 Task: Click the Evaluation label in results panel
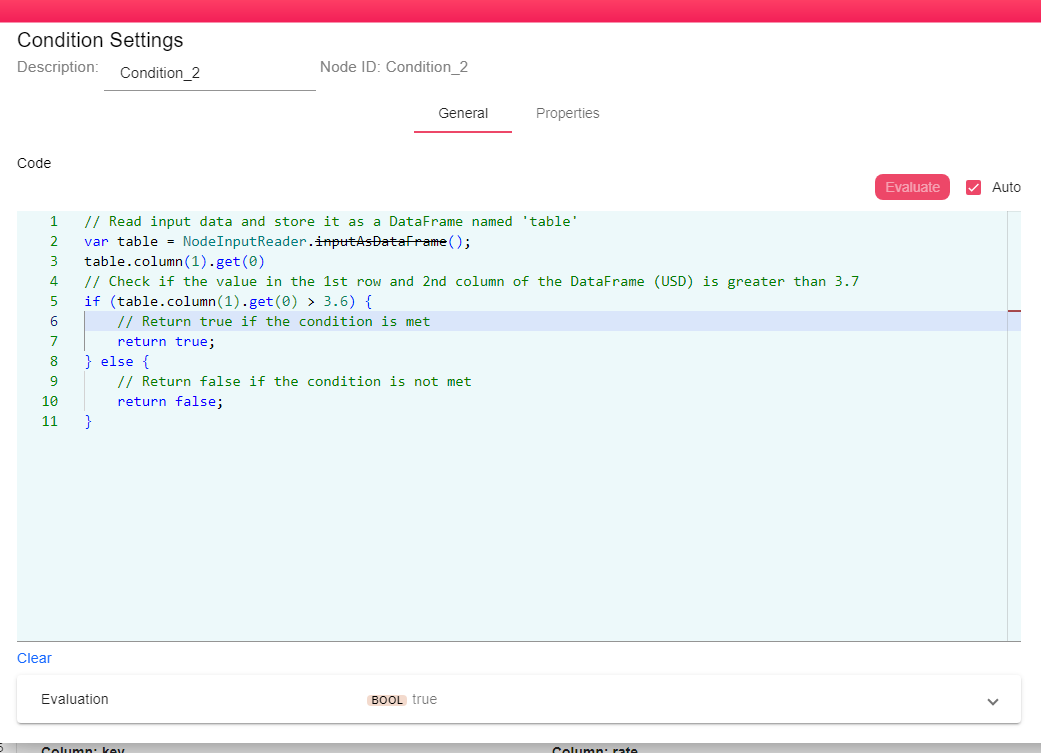[x=75, y=699]
